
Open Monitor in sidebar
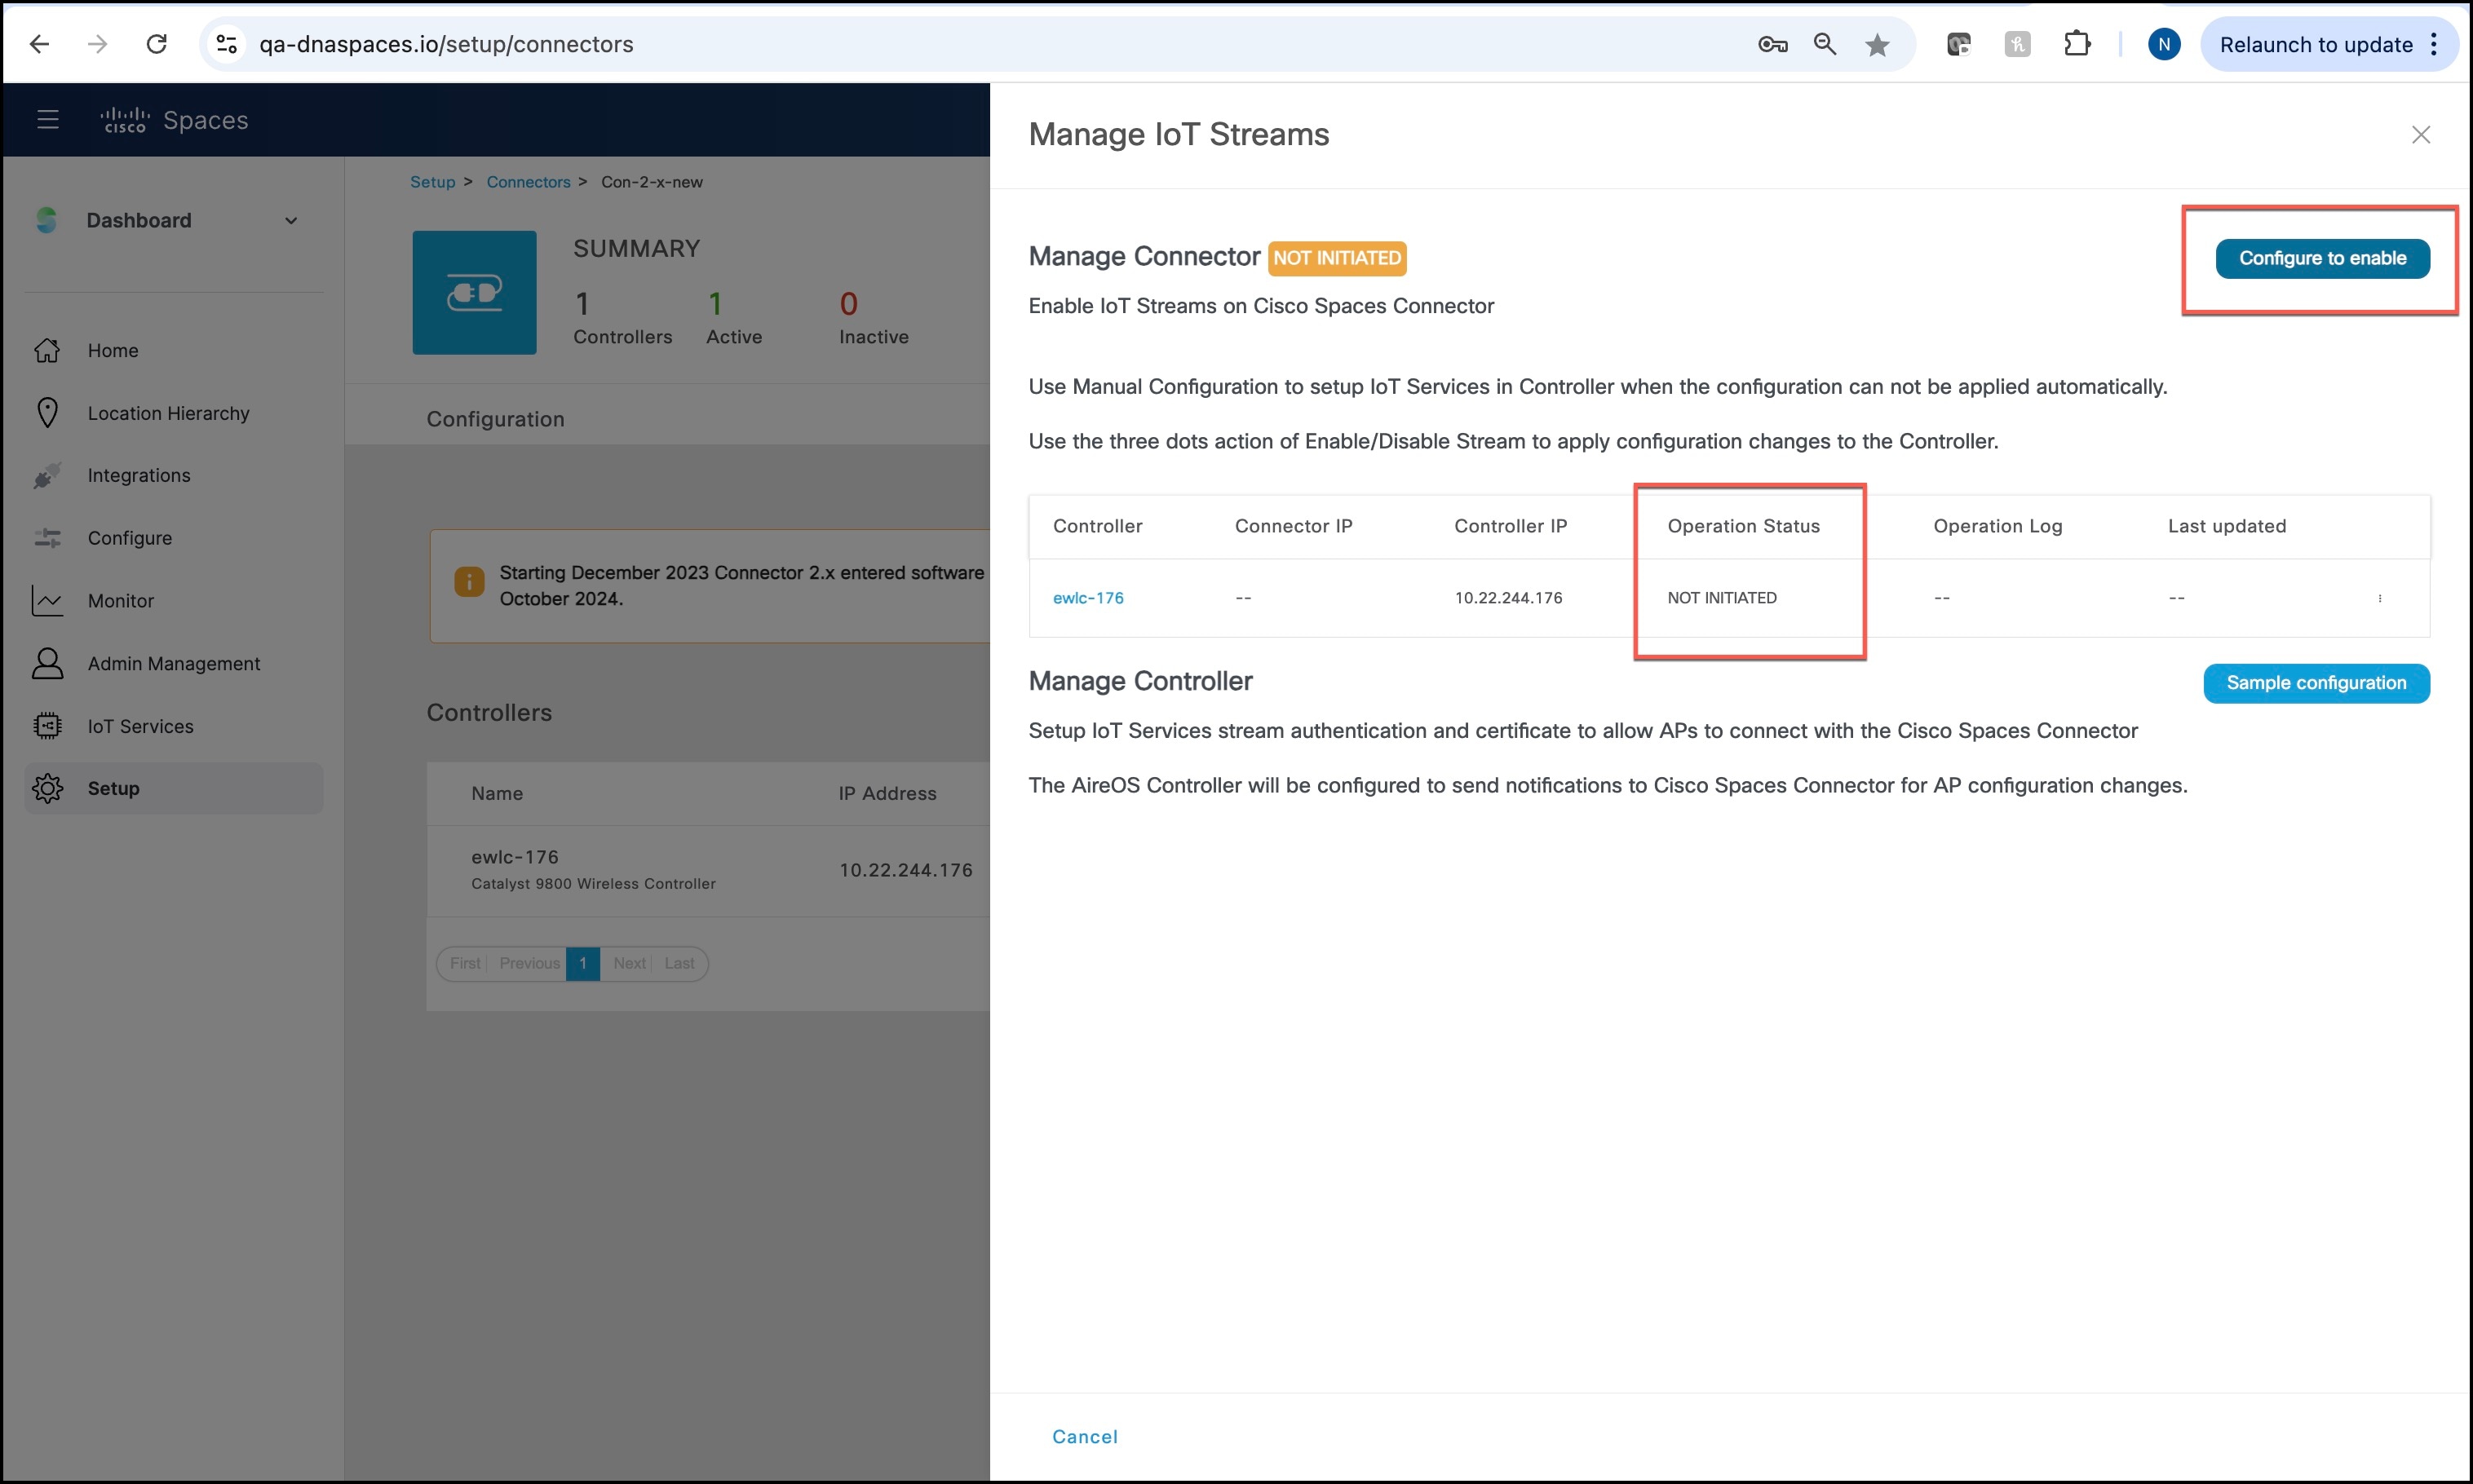point(120,601)
